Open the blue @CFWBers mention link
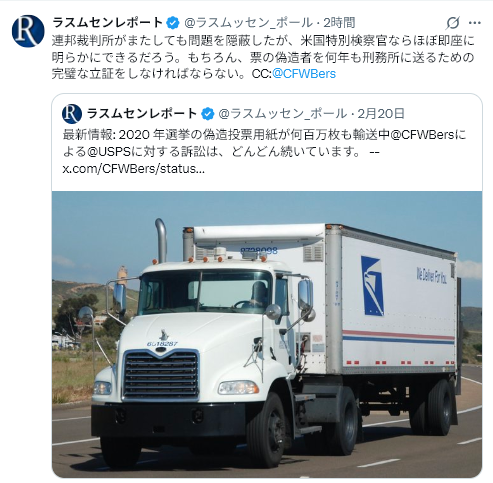493x483 pixels. click(x=304, y=74)
